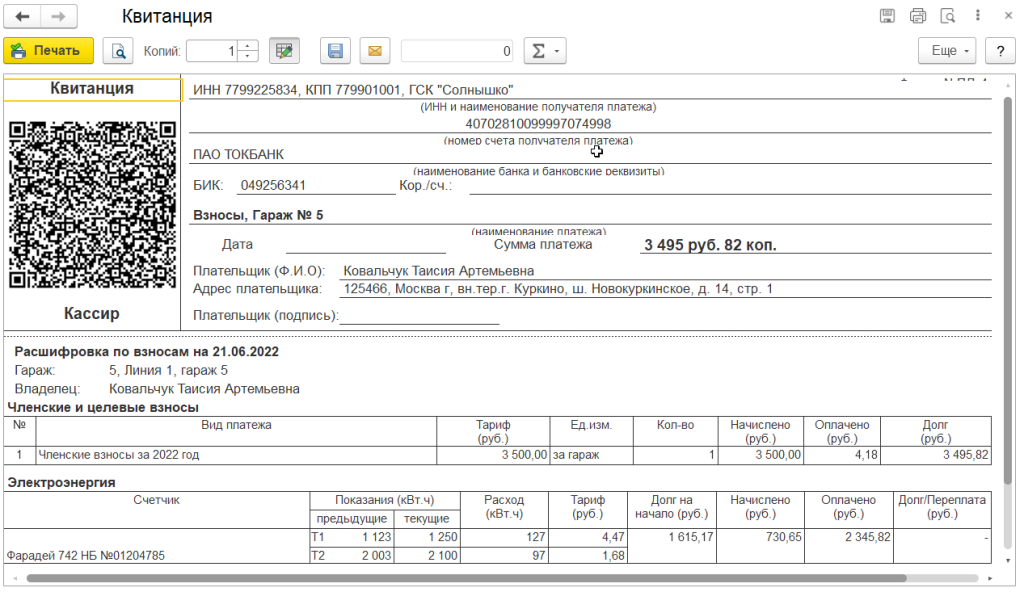Increase copies count with up stepper
The height and width of the screenshot is (592, 1024).
tap(248, 46)
